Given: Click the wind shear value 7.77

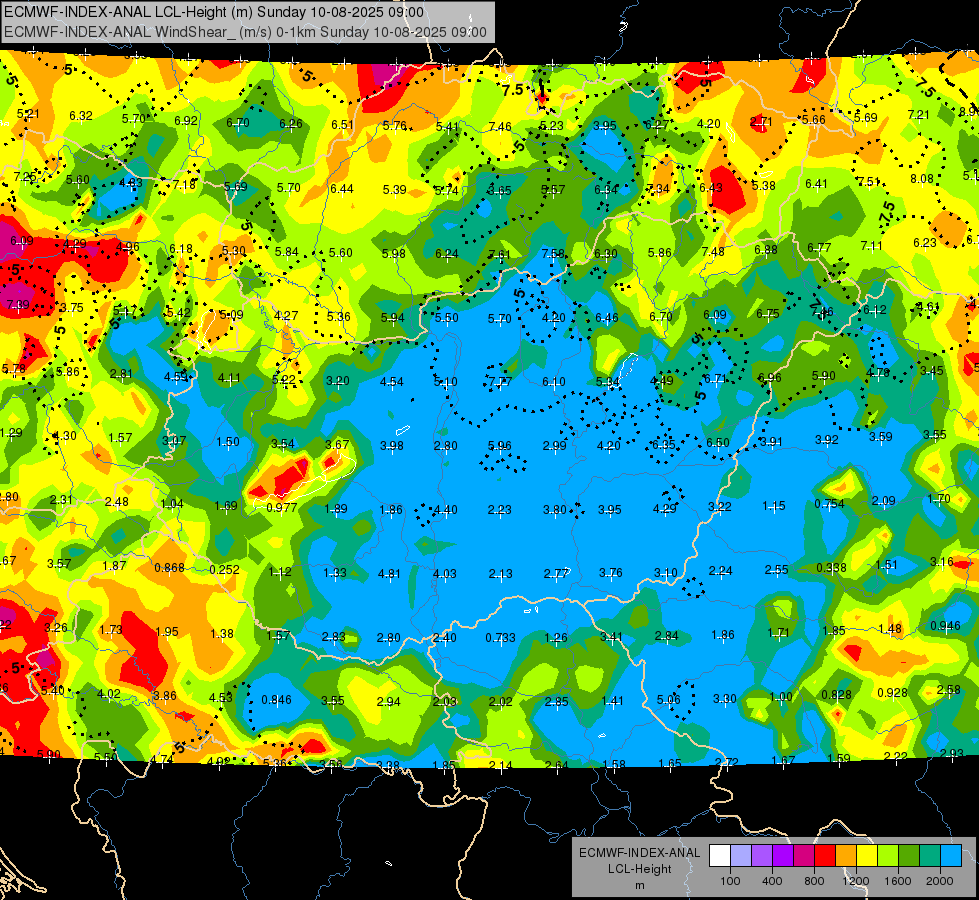Looking at the screenshot, I should coord(500,381).
